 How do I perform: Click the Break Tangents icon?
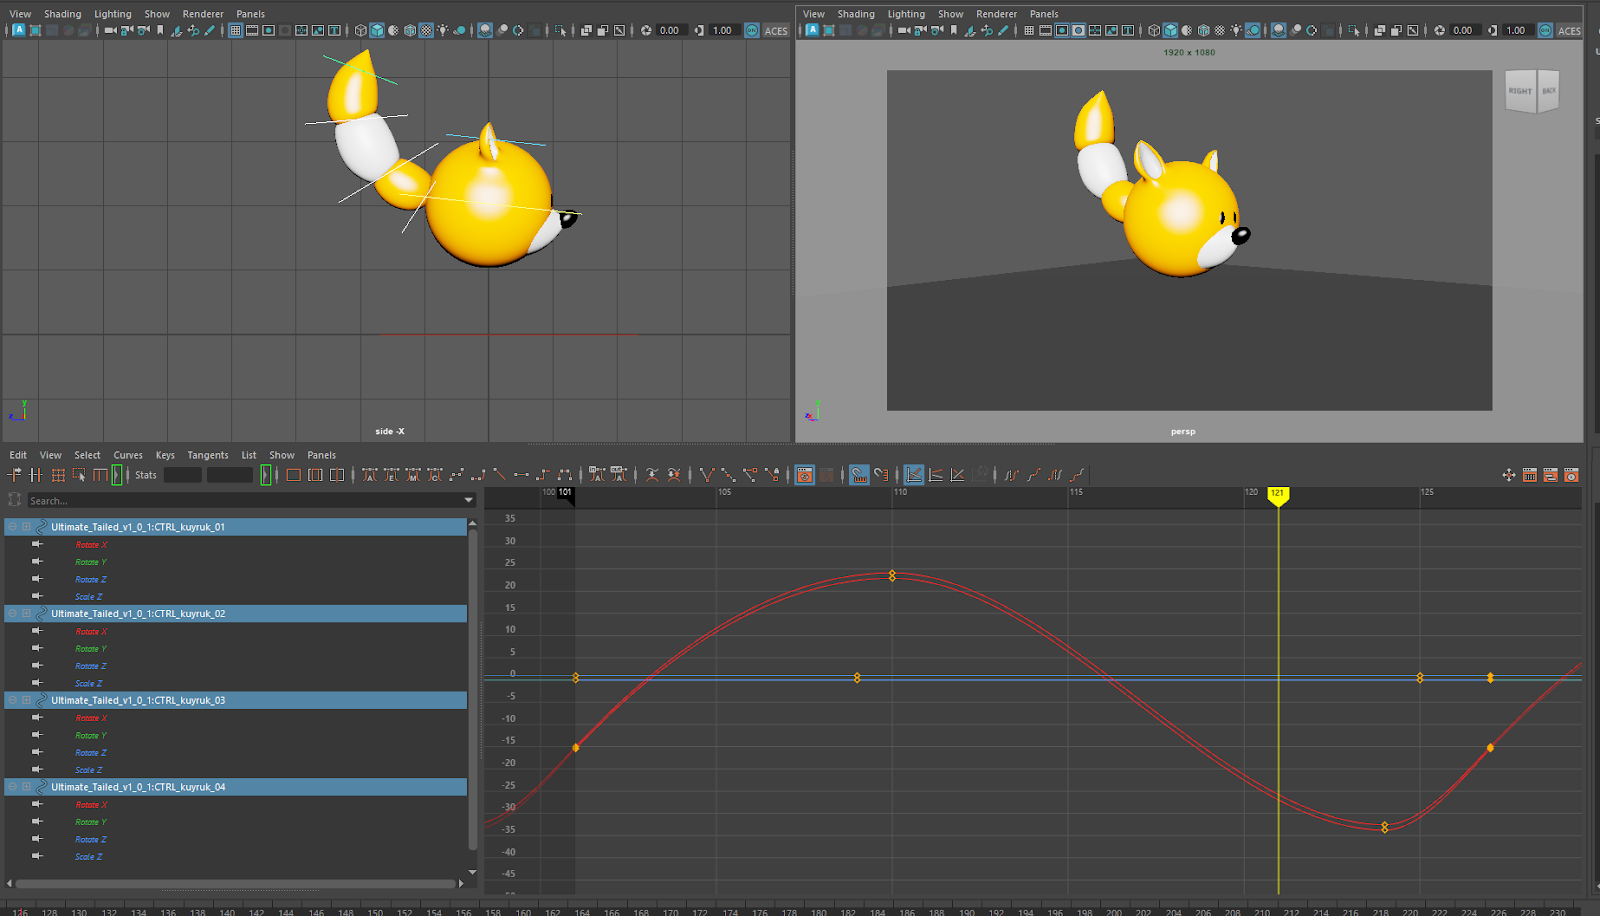tap(707, 475)
